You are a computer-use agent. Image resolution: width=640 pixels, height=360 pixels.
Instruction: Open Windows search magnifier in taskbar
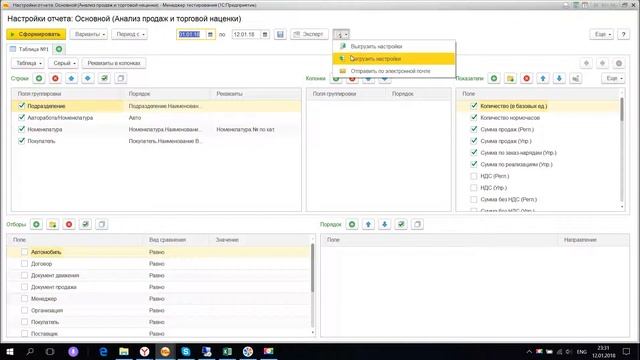click(30, 351)
